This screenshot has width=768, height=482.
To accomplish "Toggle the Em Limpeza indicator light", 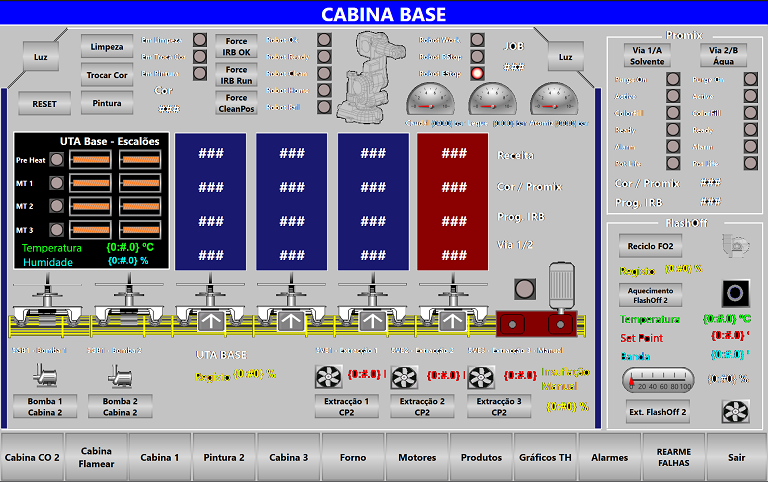I will pyautogui.click(x=200, y=40).
